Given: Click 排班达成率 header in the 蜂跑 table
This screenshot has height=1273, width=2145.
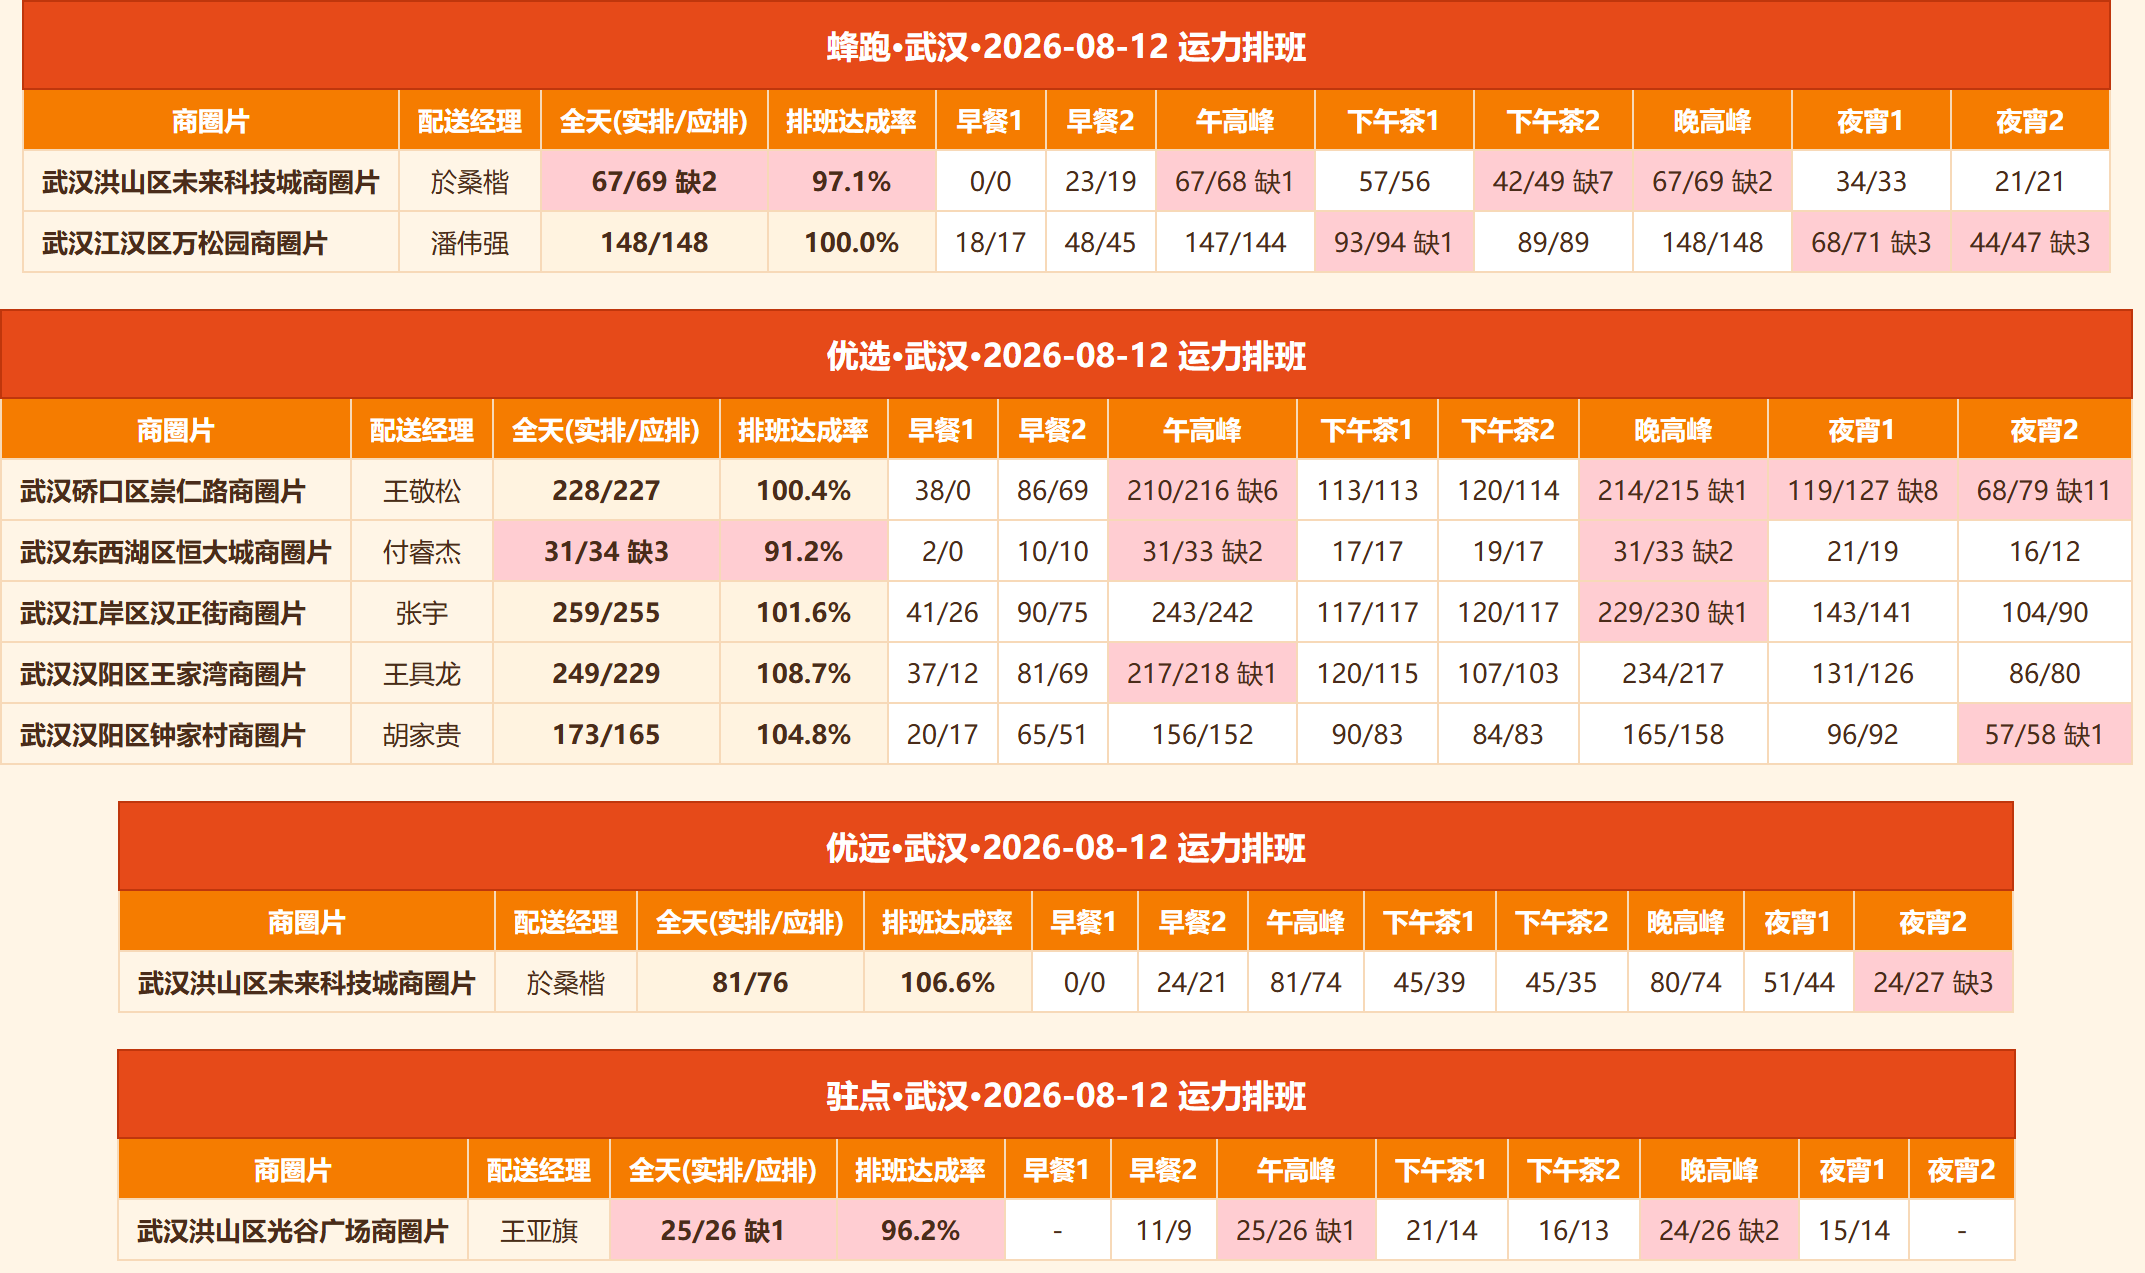Looking at the screenshot, I should point(852,121).
